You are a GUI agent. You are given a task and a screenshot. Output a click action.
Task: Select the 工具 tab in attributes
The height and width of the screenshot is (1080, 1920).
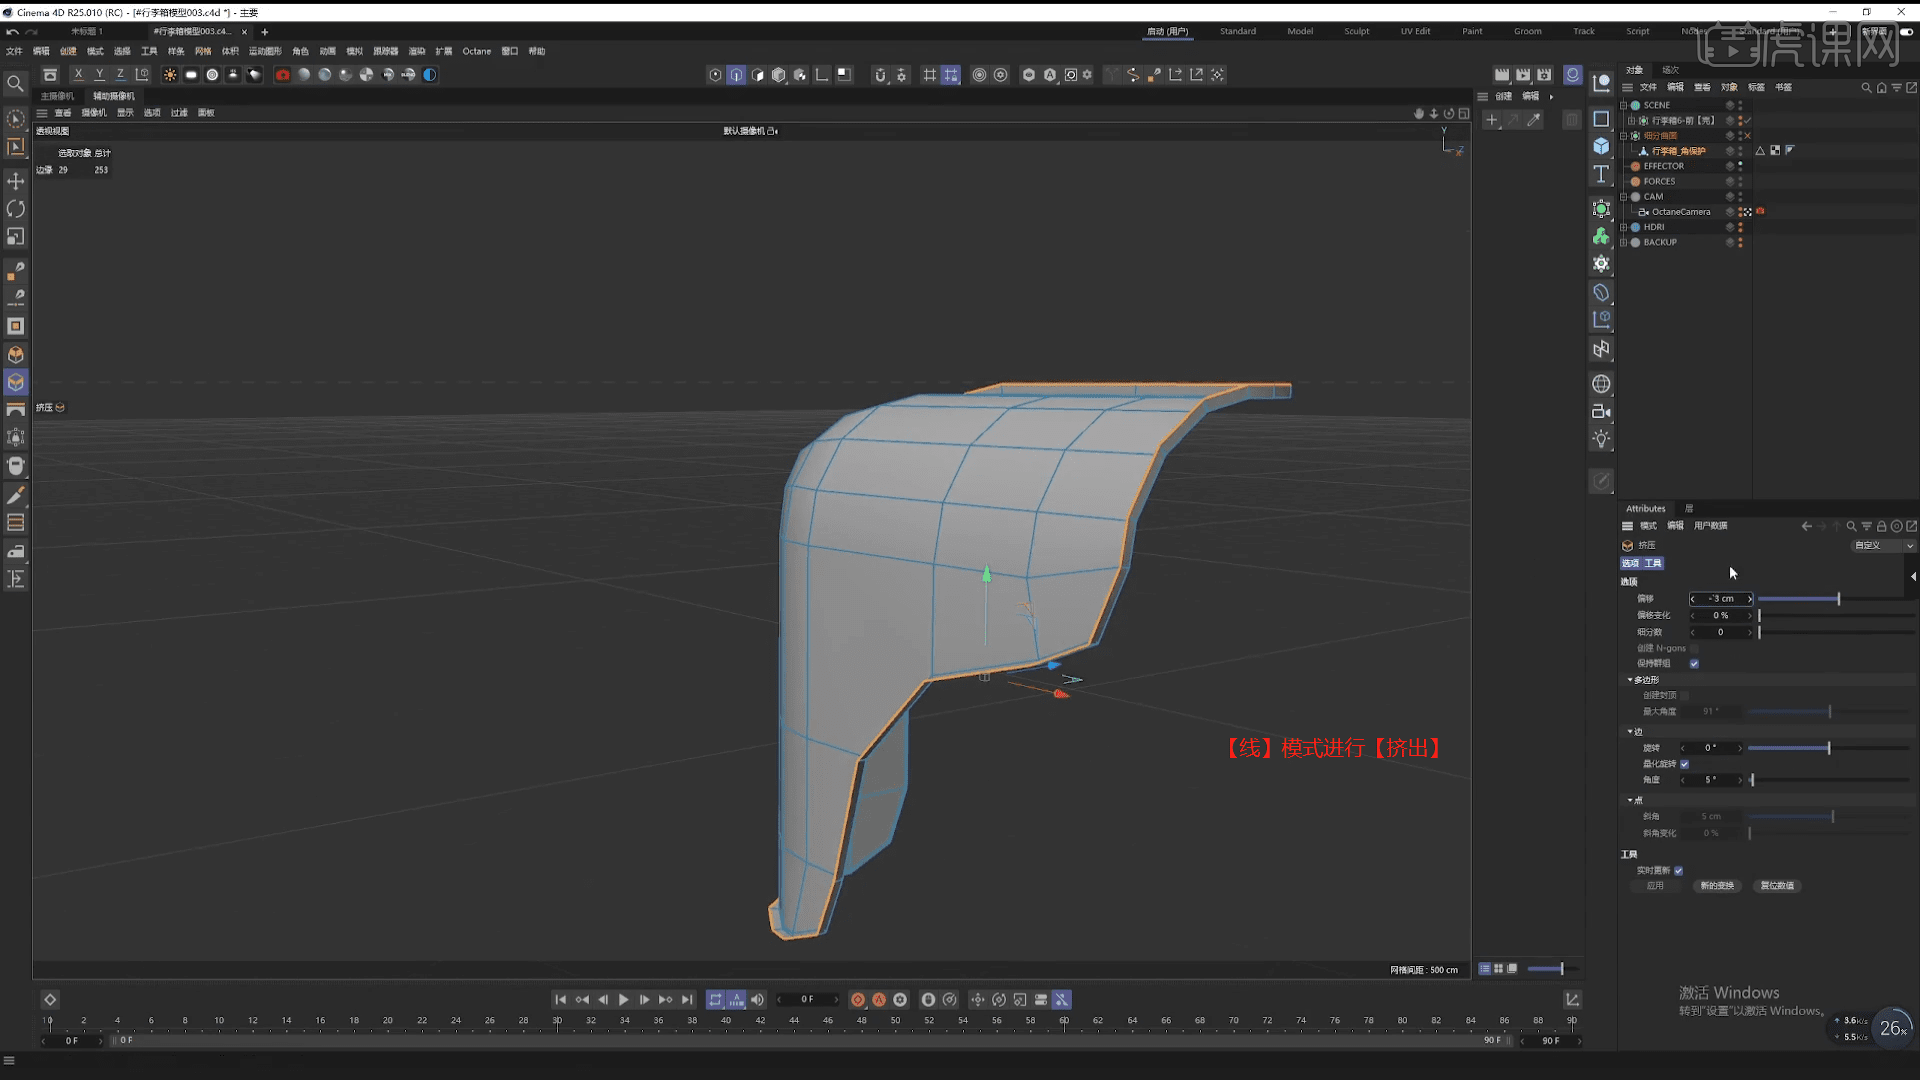pyautogui.click(x=1653, y=563)
